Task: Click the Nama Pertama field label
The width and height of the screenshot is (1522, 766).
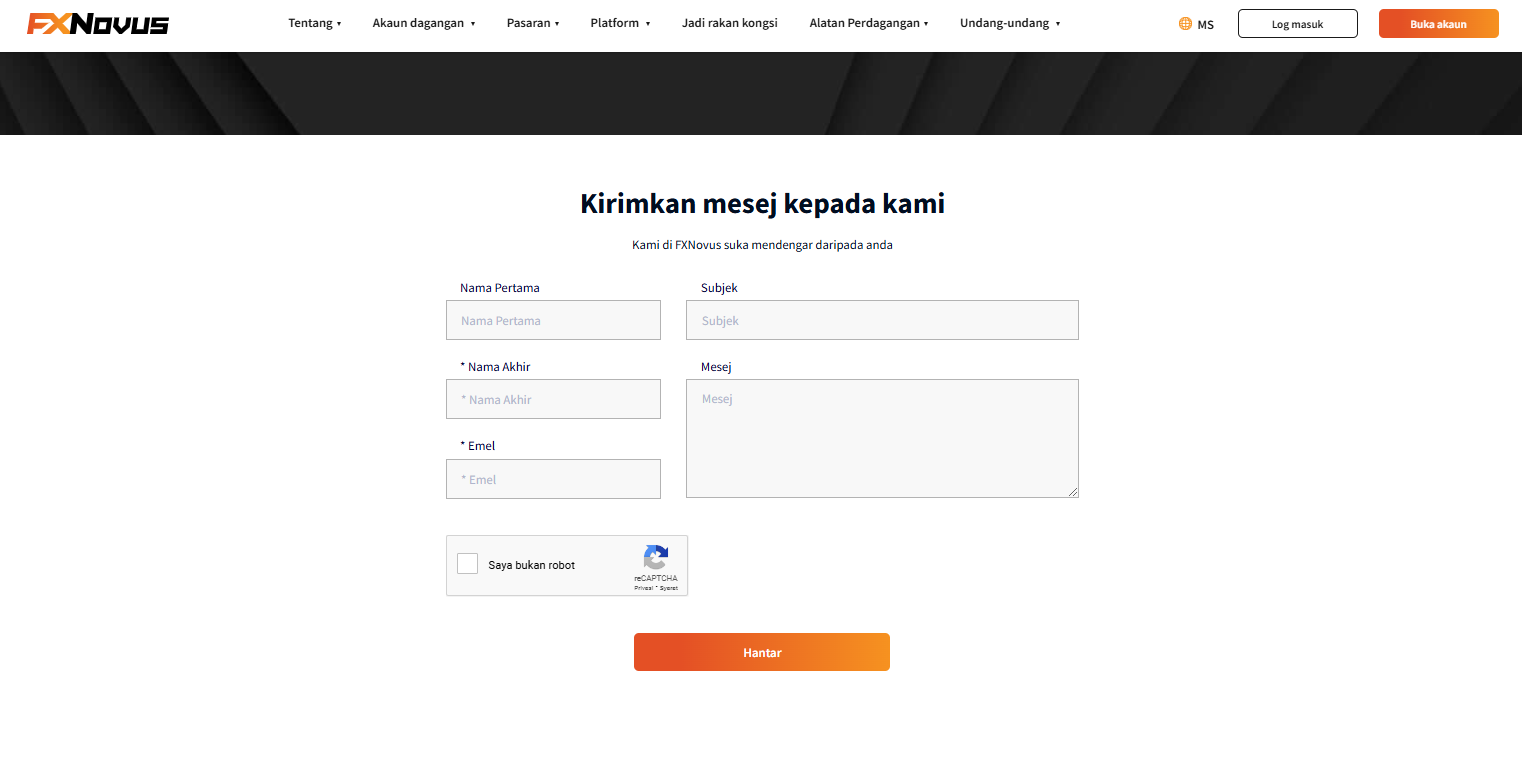Action: pyautogui.click(x=500, y=288)
